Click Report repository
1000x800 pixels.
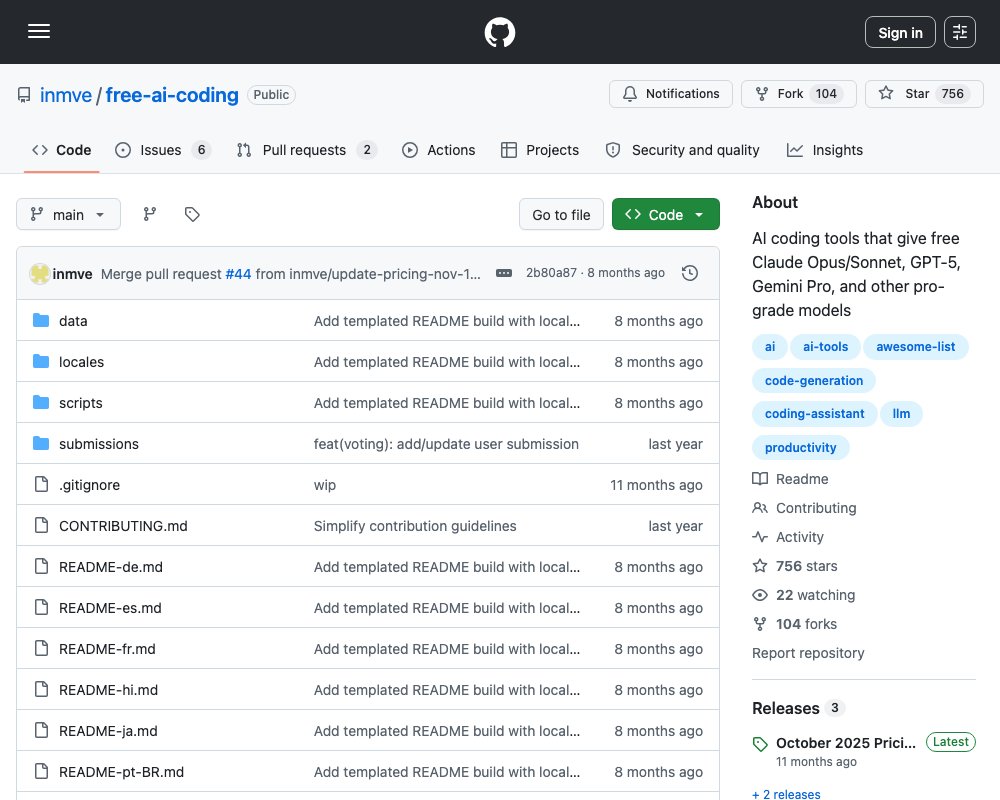[808, 653]
